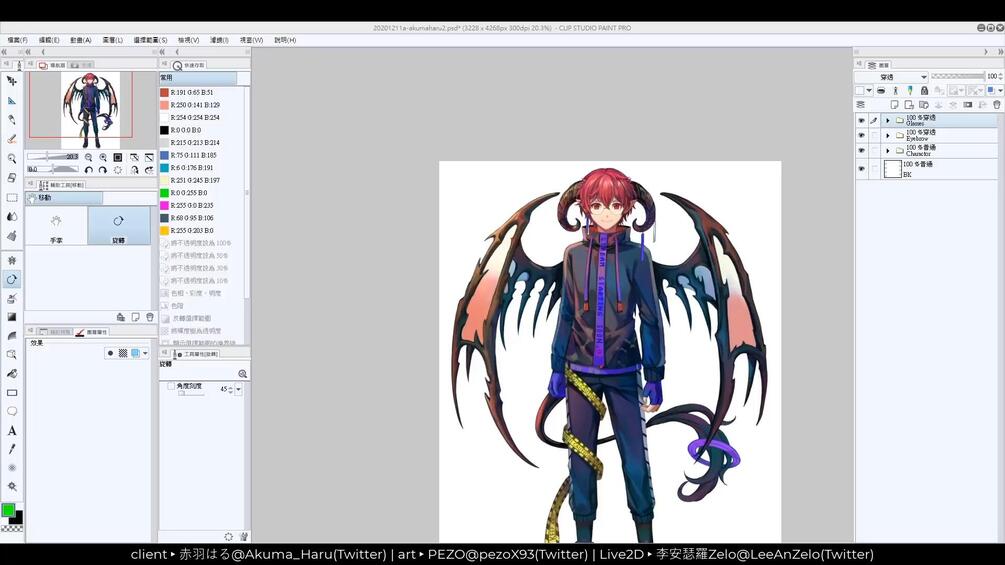1005x565 pixels.
Task: Click layer opacity slider in Layer panel
Action: pyautogui.click(x=958, y=76)
